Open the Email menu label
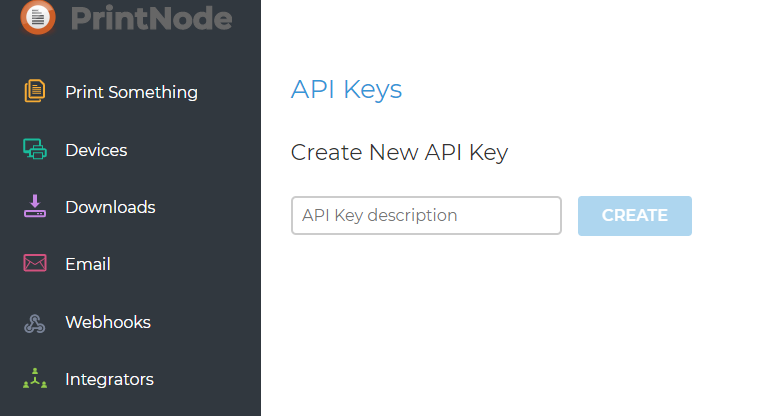 point(88,264)
